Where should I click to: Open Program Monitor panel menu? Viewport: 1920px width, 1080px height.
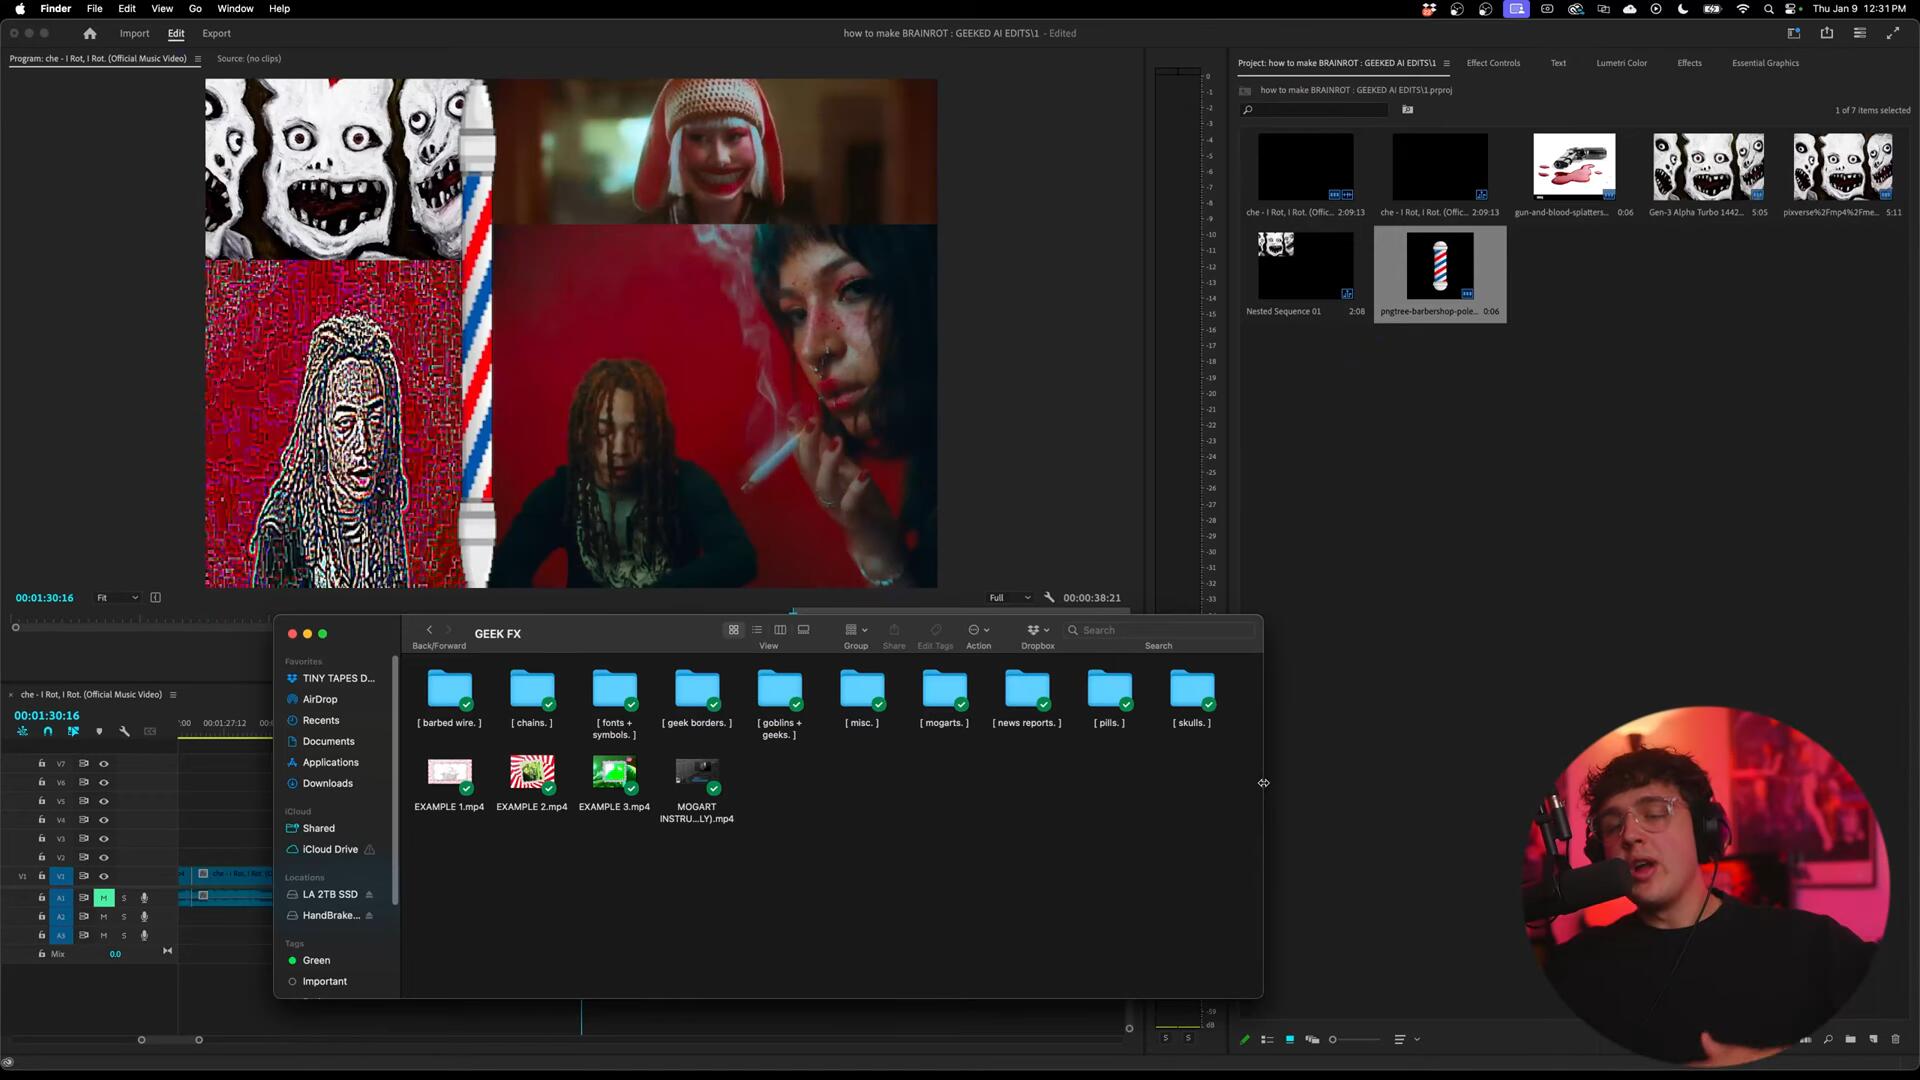197,59
